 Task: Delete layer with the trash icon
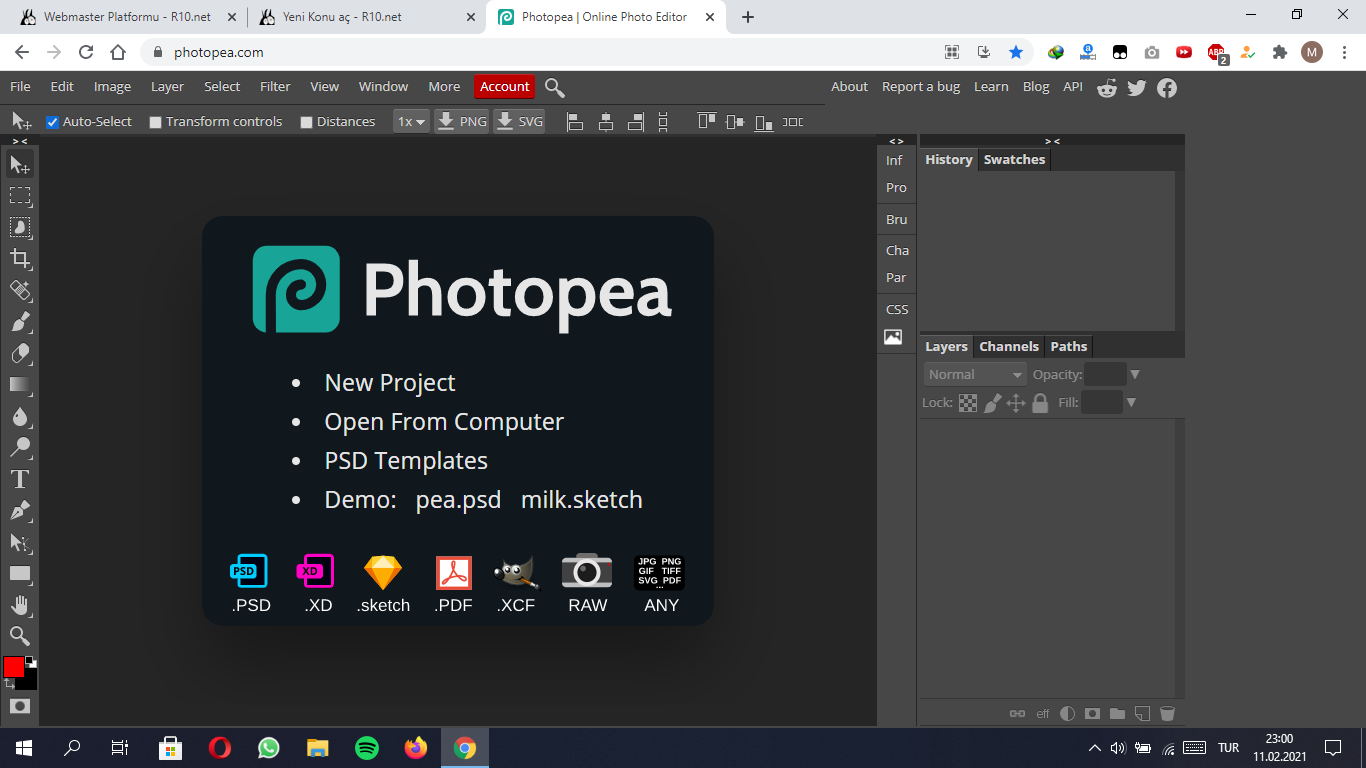pyautogui.click(x=1167, y=714)
